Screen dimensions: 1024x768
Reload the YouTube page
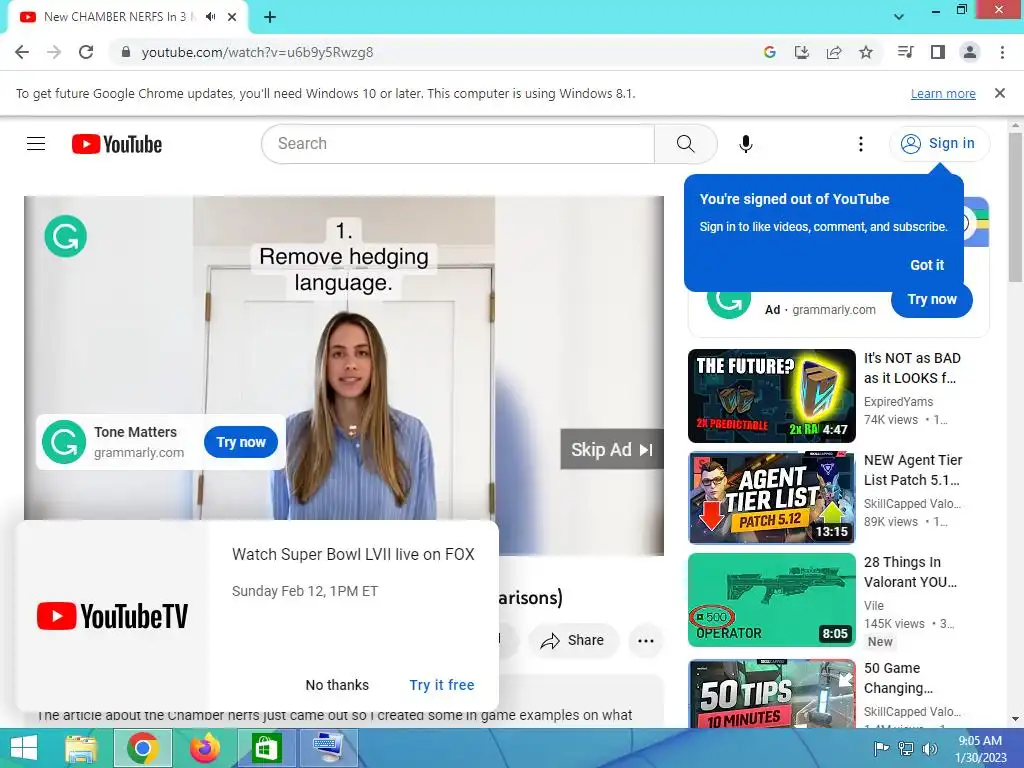[x=86, y=52]
